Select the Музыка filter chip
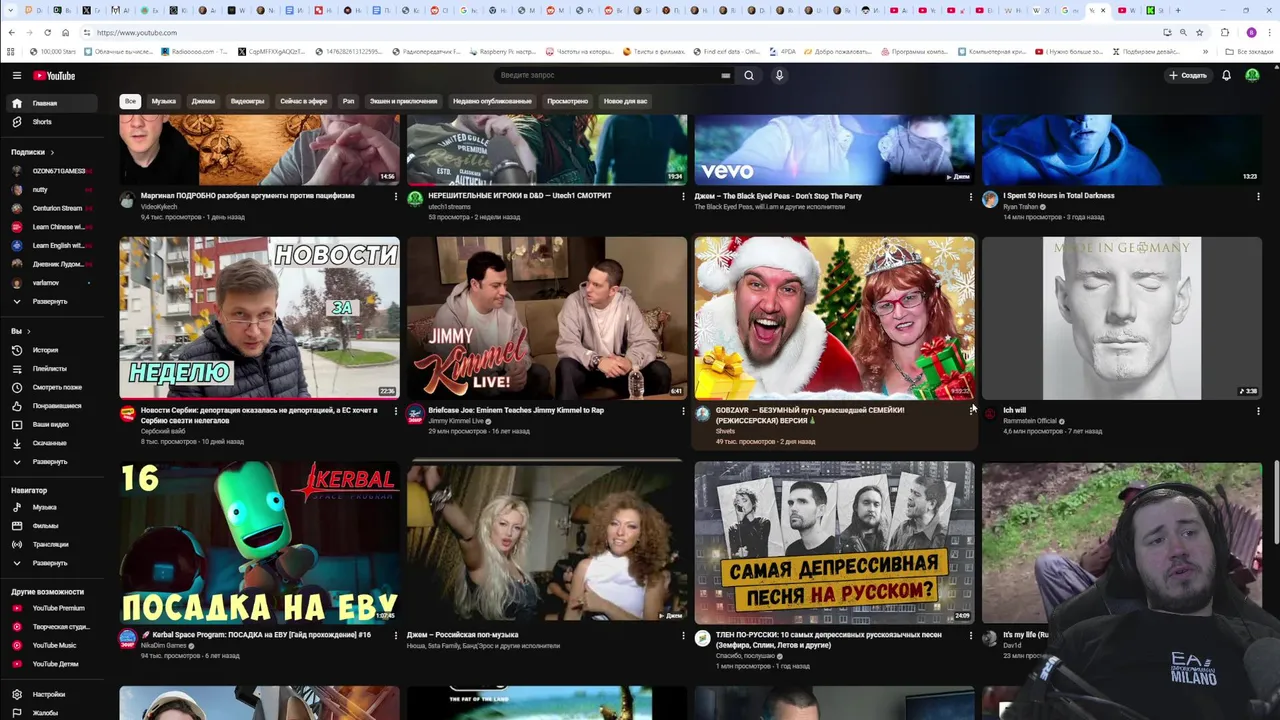 coord(164,101)
